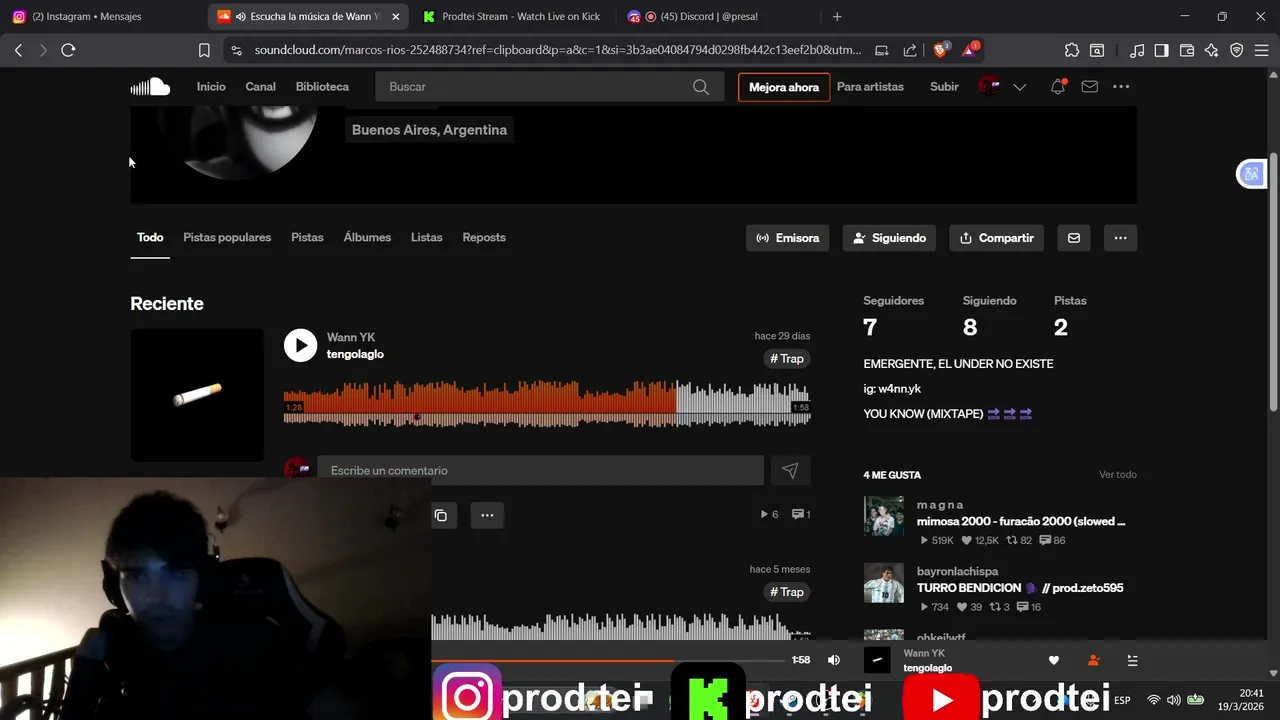Toggle the browser sidebar panel icon
The image size is (1280, 720).
point(1162,50)
